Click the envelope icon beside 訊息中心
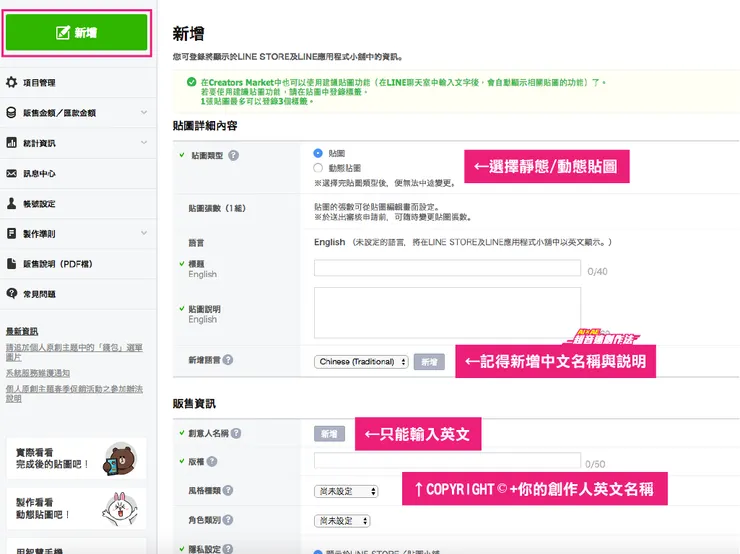 11,173
